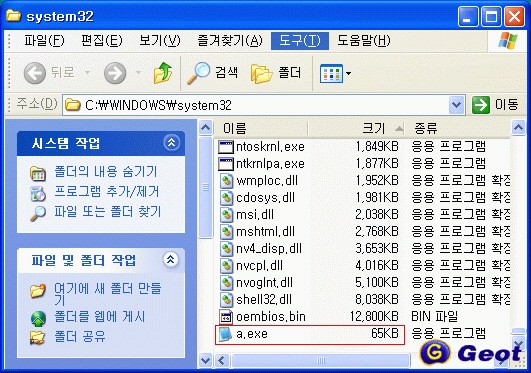Click the 프로그램 추가/제거 link

pos(106,192)
